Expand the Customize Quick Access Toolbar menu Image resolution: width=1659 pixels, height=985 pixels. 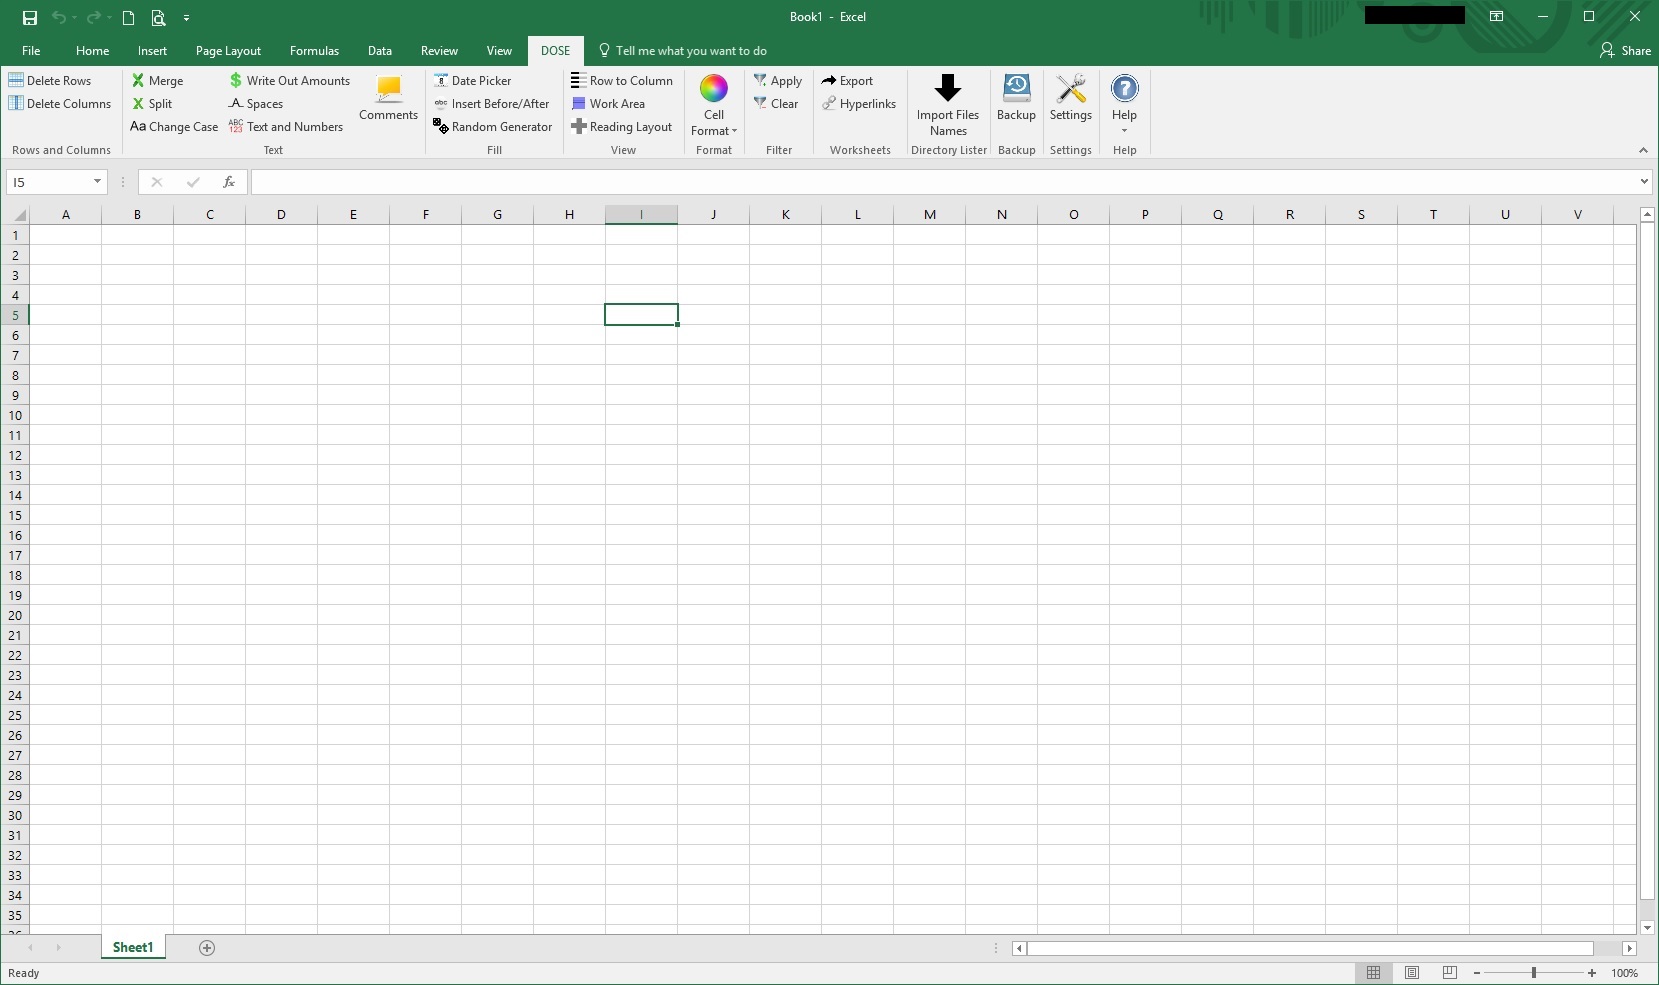click(x=186, y=17)
